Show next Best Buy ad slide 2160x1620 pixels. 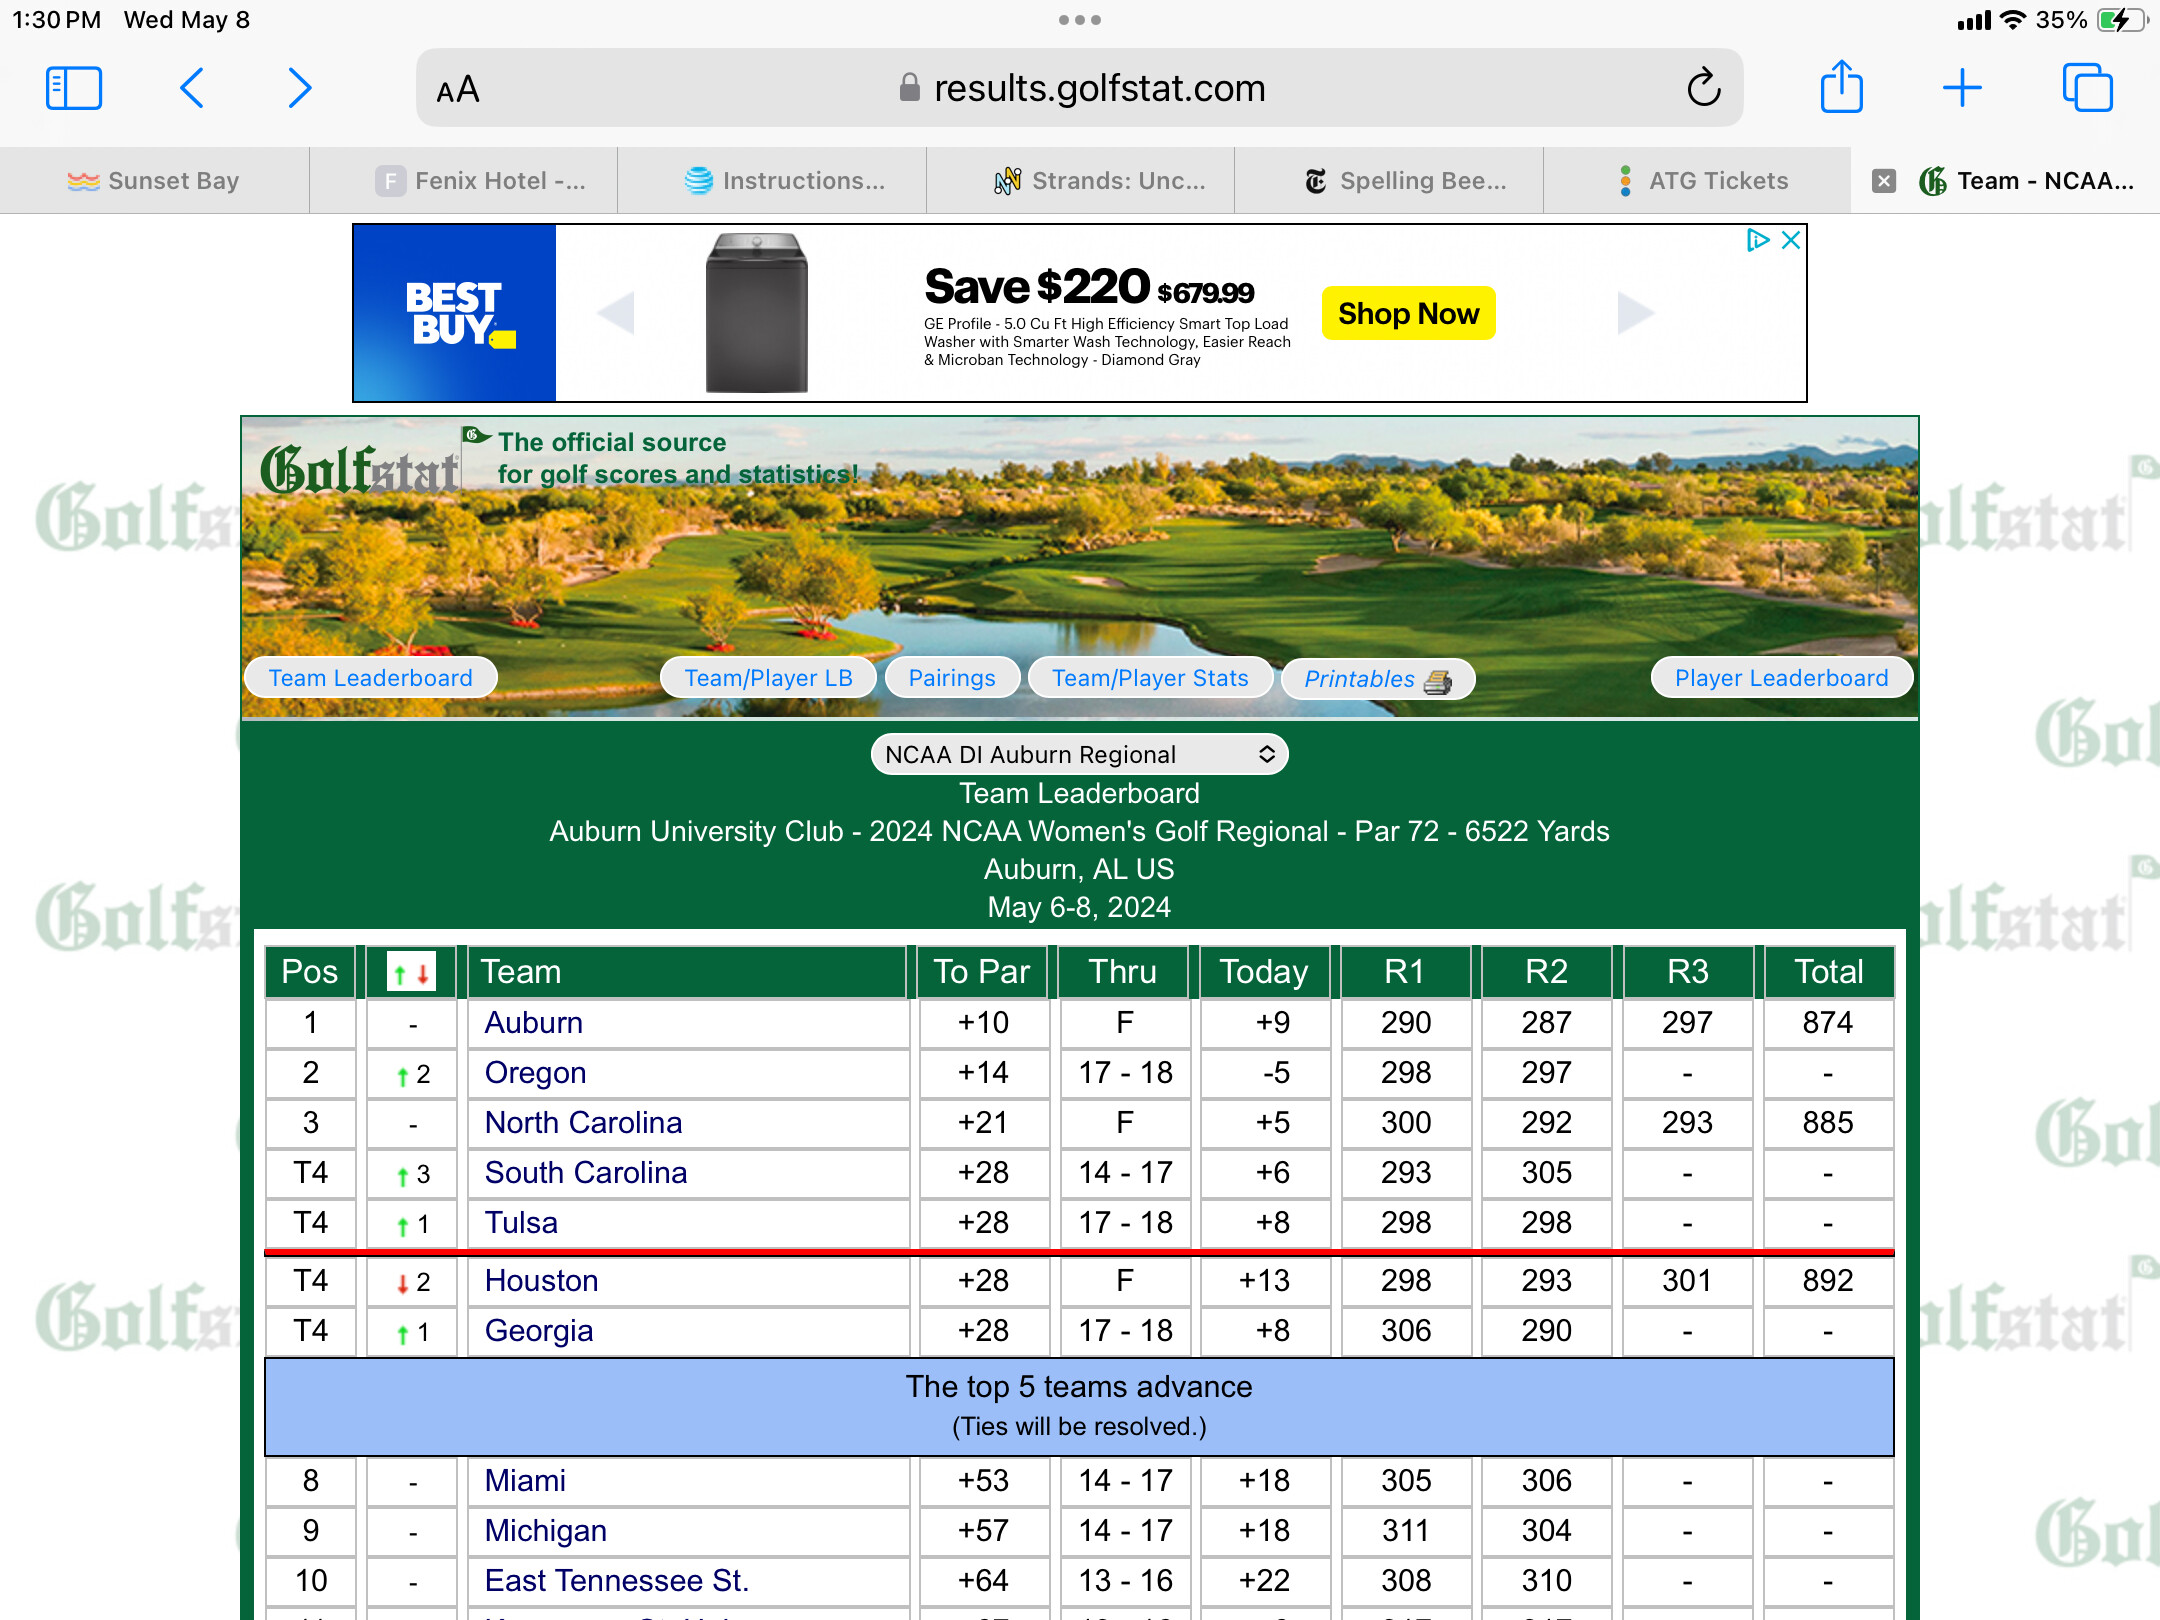(x=1635, y=313)
